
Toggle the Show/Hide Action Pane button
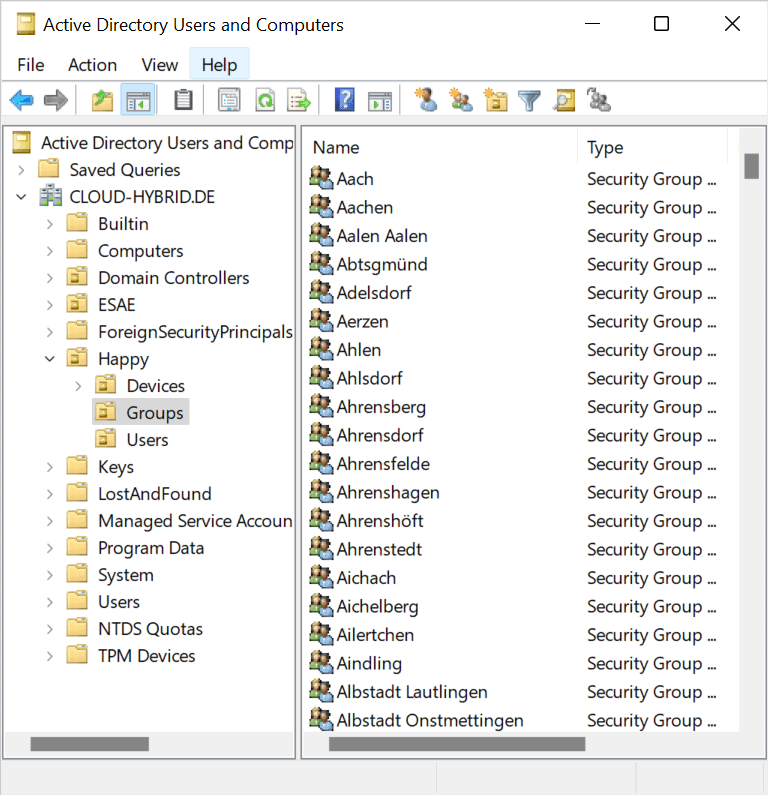click(379, 100)
